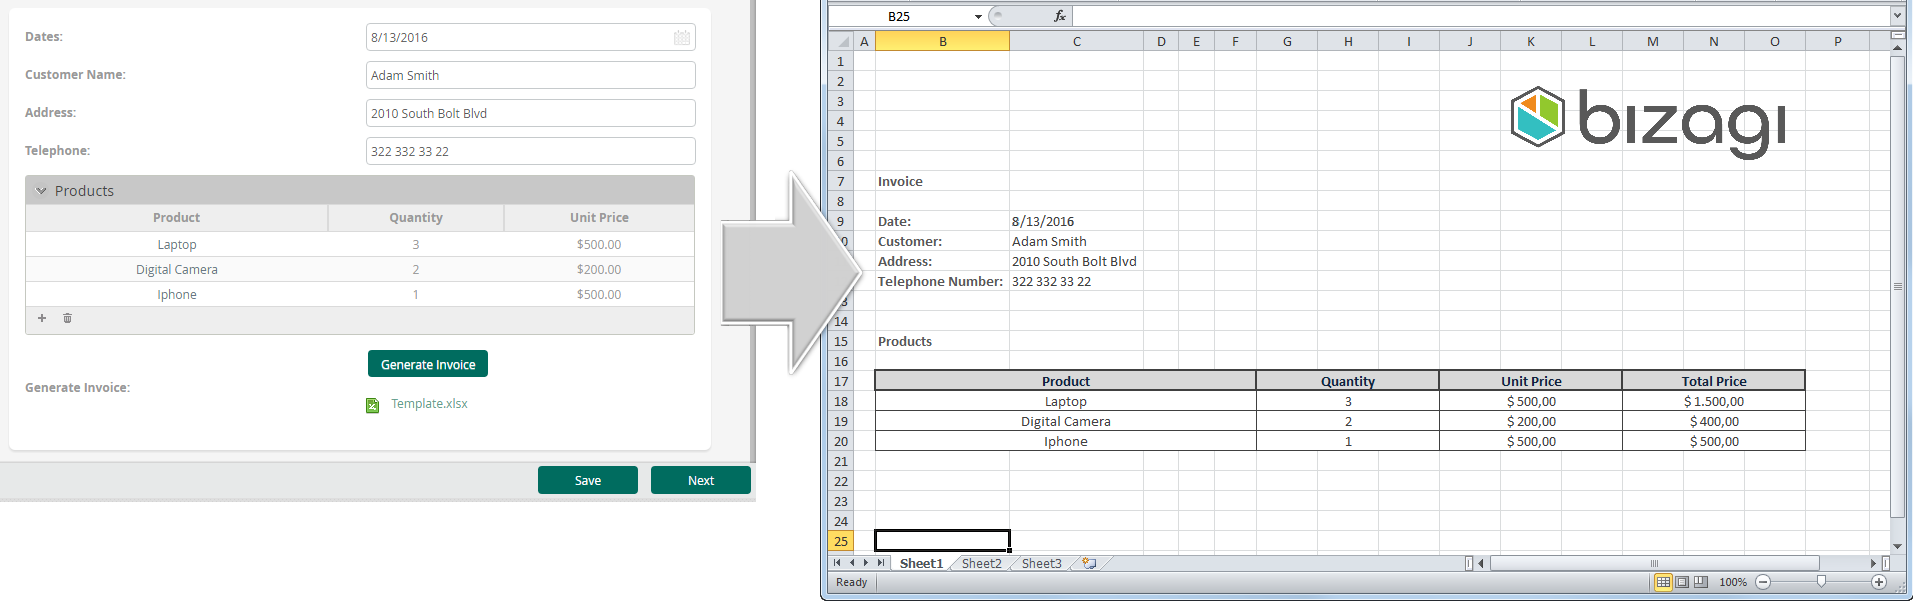
Task: Click the Address input field
Action: 531,113
